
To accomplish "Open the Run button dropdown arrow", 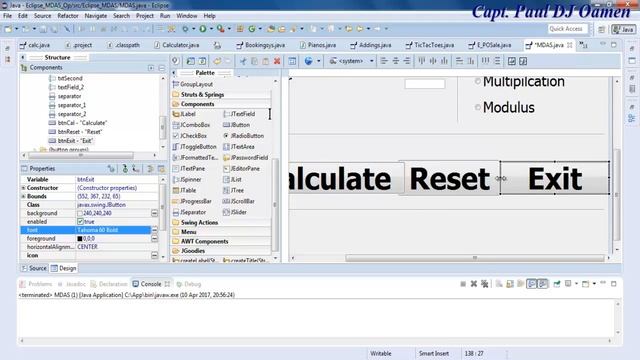I will click(x=211, y=29).
